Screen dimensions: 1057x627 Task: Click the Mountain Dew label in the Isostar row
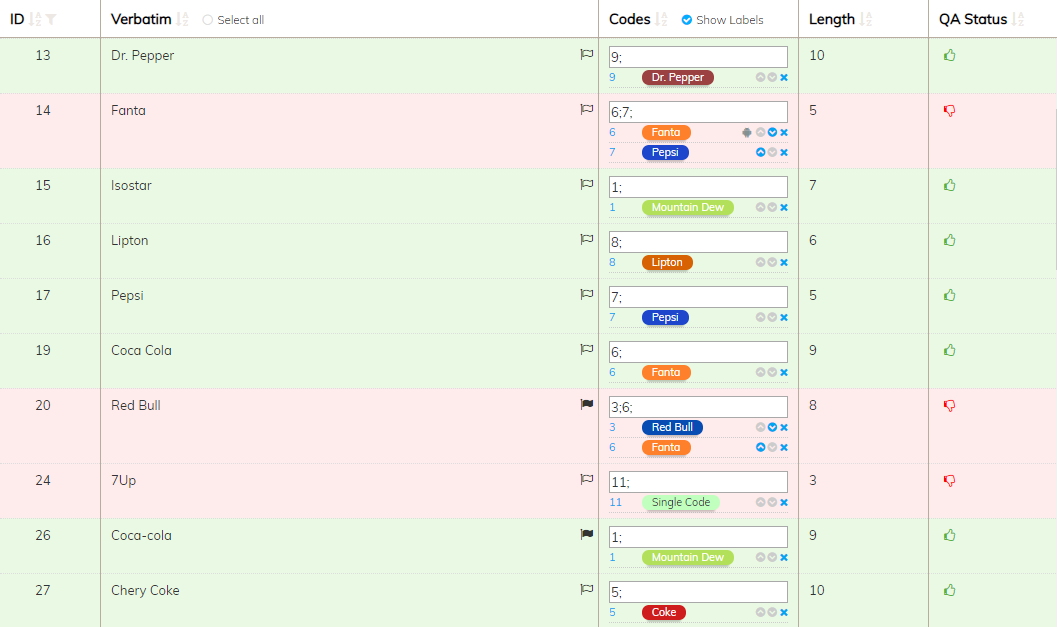click(688, 208)
